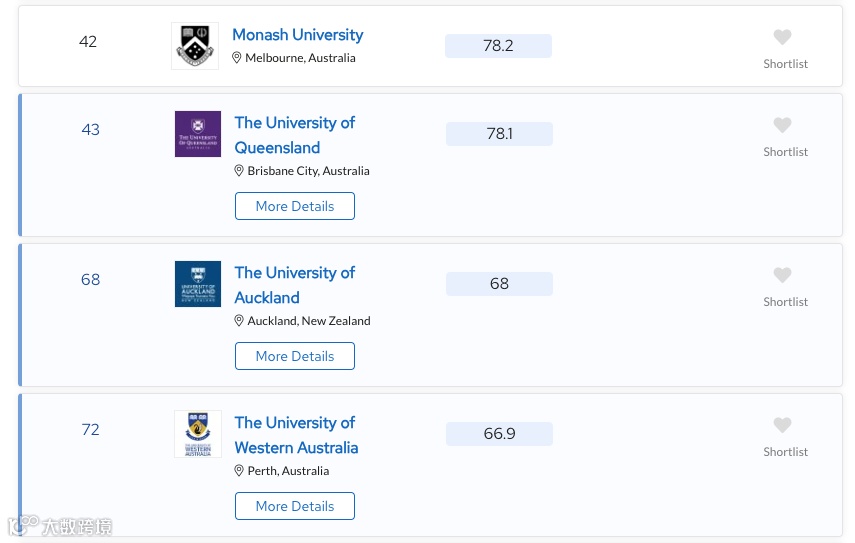855x543 pixels.
Task: Click the location pin beside Brisbane City
Action: [239, 171]
